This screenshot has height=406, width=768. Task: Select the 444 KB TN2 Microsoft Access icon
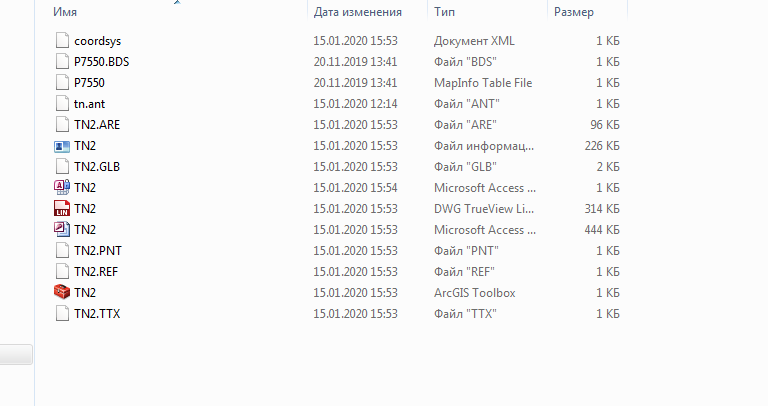click(x=62, y=230)
